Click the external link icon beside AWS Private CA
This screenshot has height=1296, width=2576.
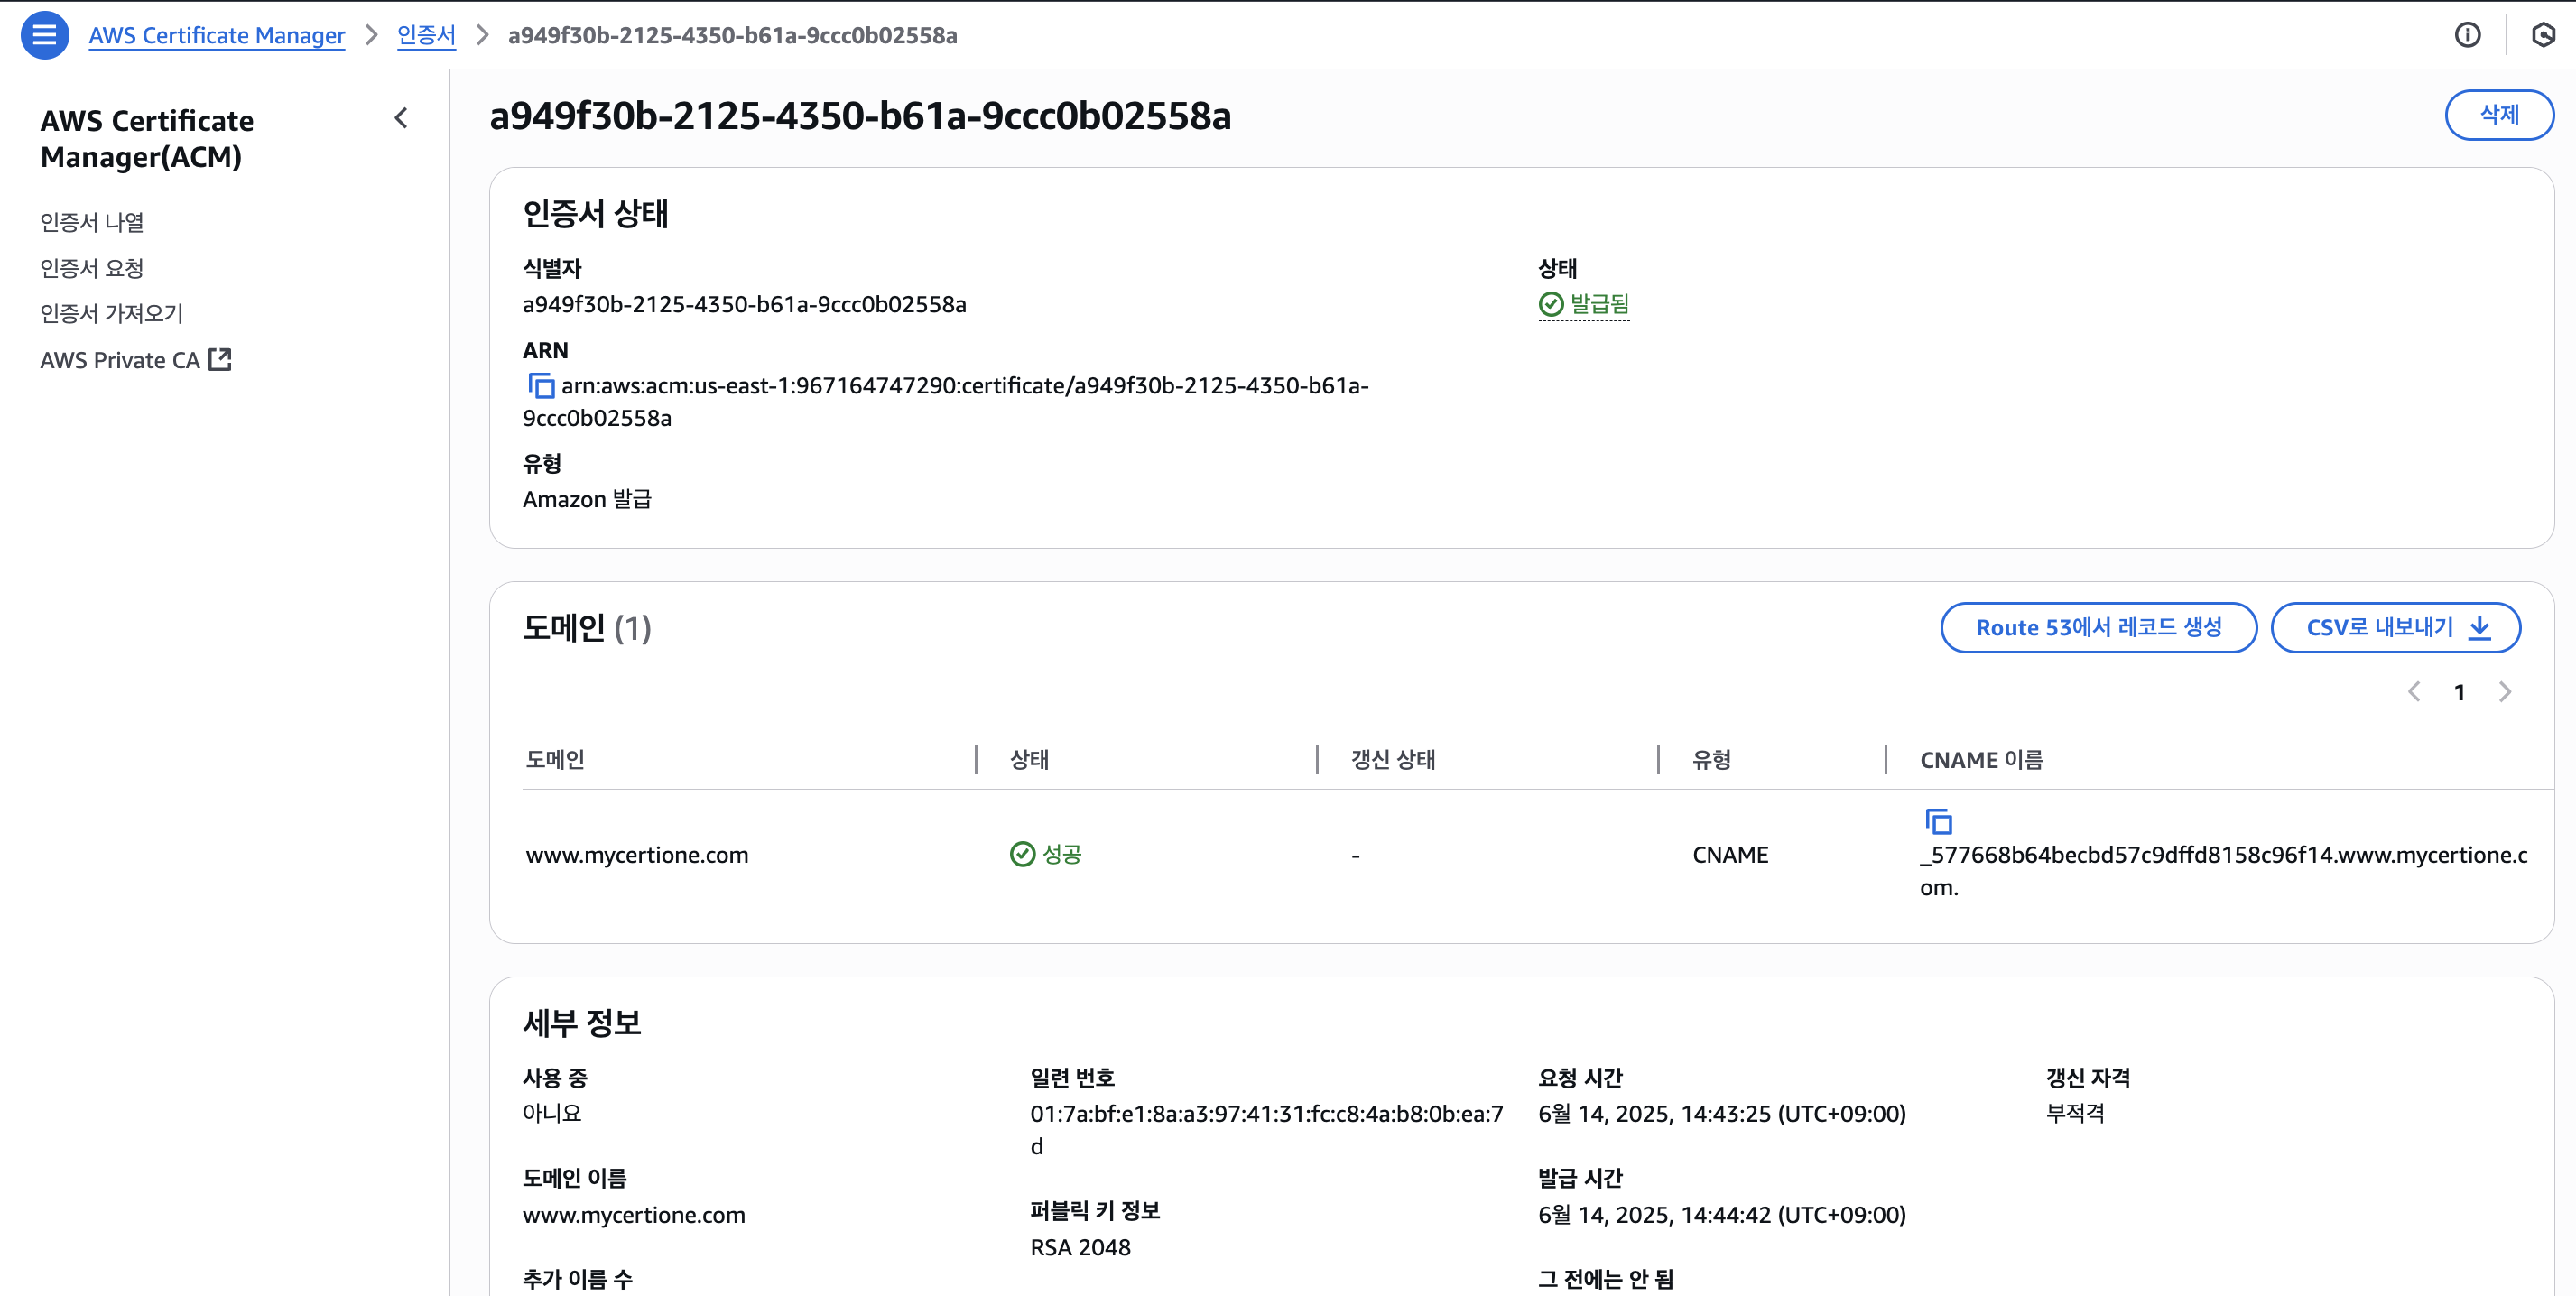(x=220, y=360)
